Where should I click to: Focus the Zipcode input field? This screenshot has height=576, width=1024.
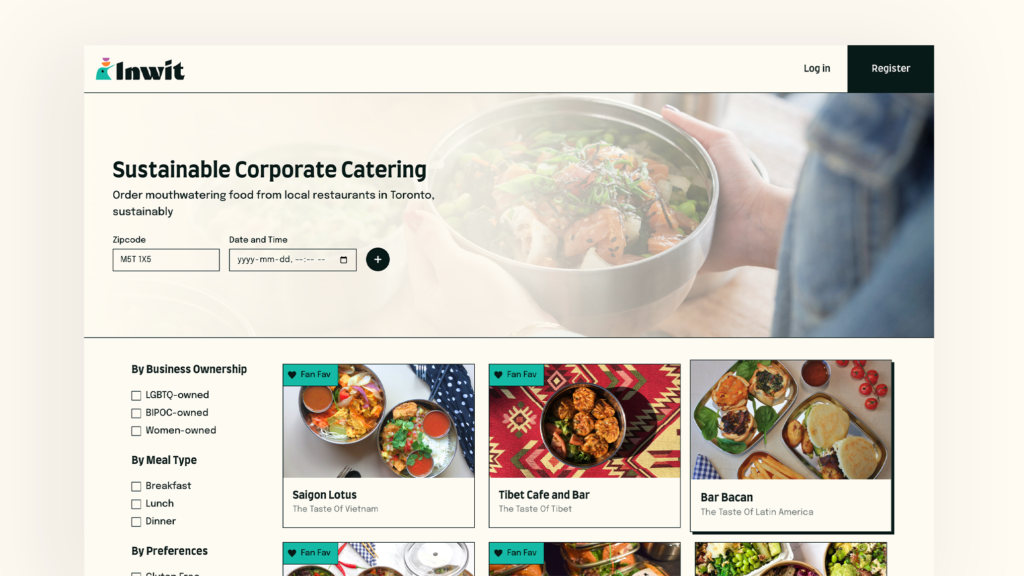point(166,259)
